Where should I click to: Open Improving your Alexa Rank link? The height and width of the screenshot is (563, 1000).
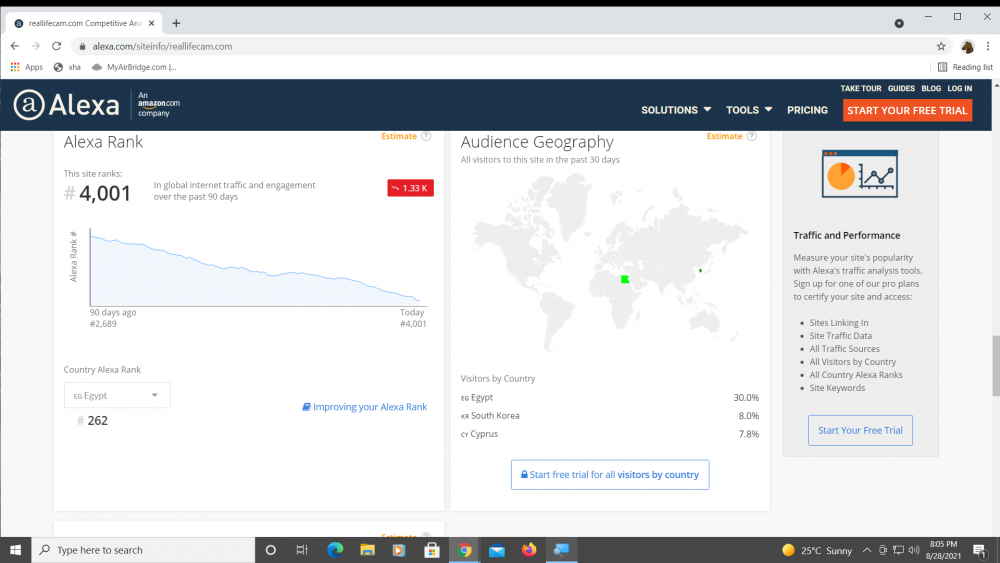point(365,407)
